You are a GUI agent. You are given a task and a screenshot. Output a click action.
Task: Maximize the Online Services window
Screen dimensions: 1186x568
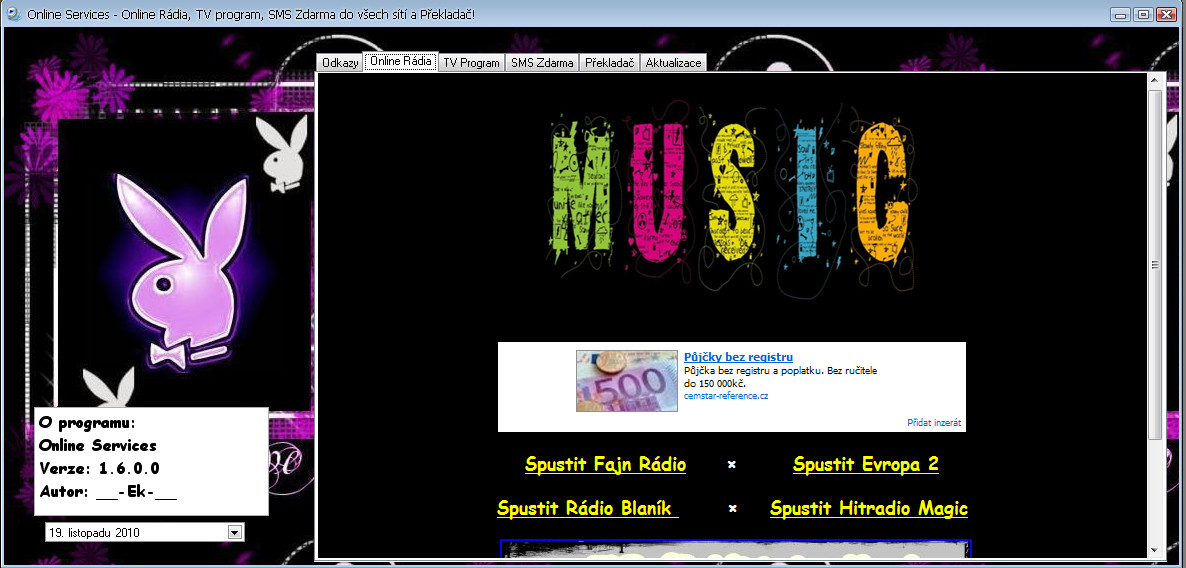[x=1143, y=14]
